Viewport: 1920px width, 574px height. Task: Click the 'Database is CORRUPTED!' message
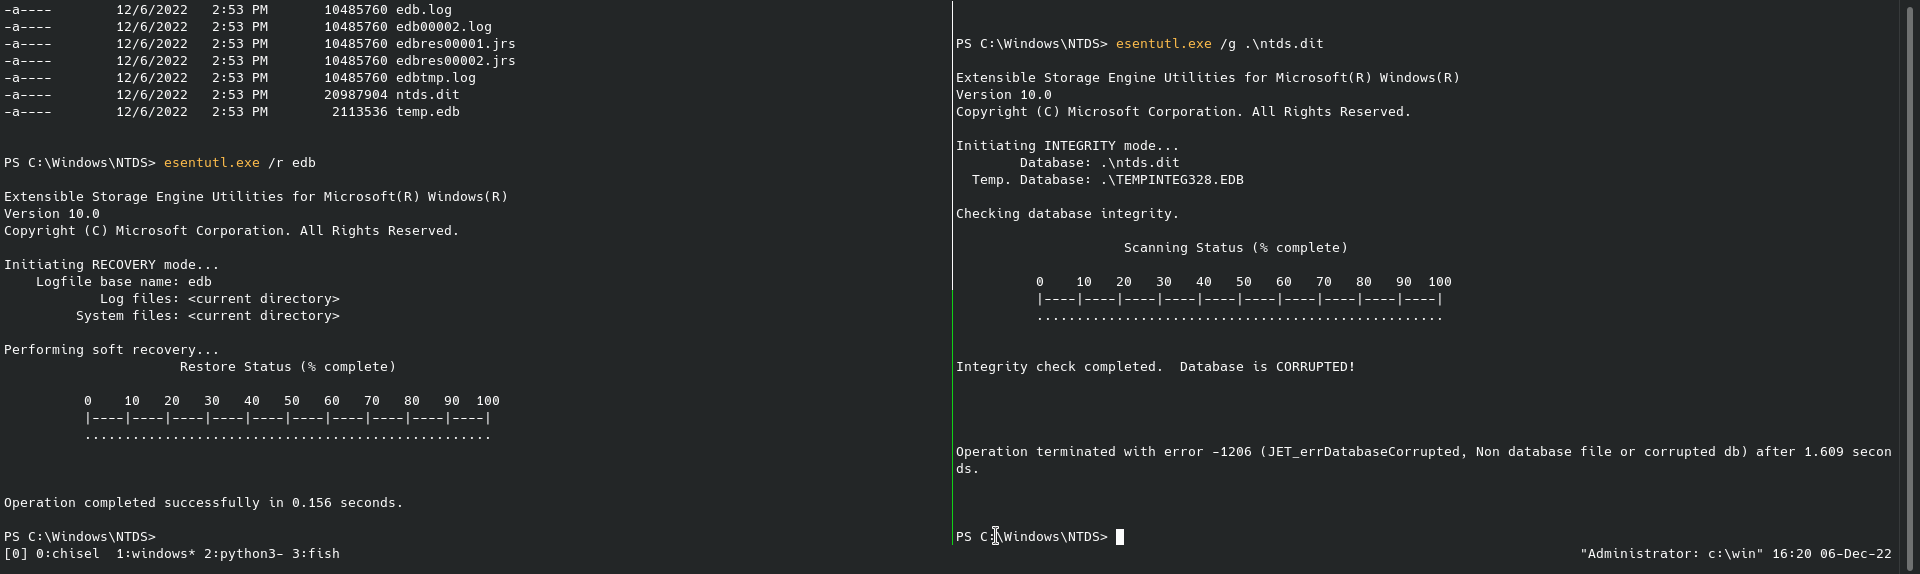[1267, 367]
